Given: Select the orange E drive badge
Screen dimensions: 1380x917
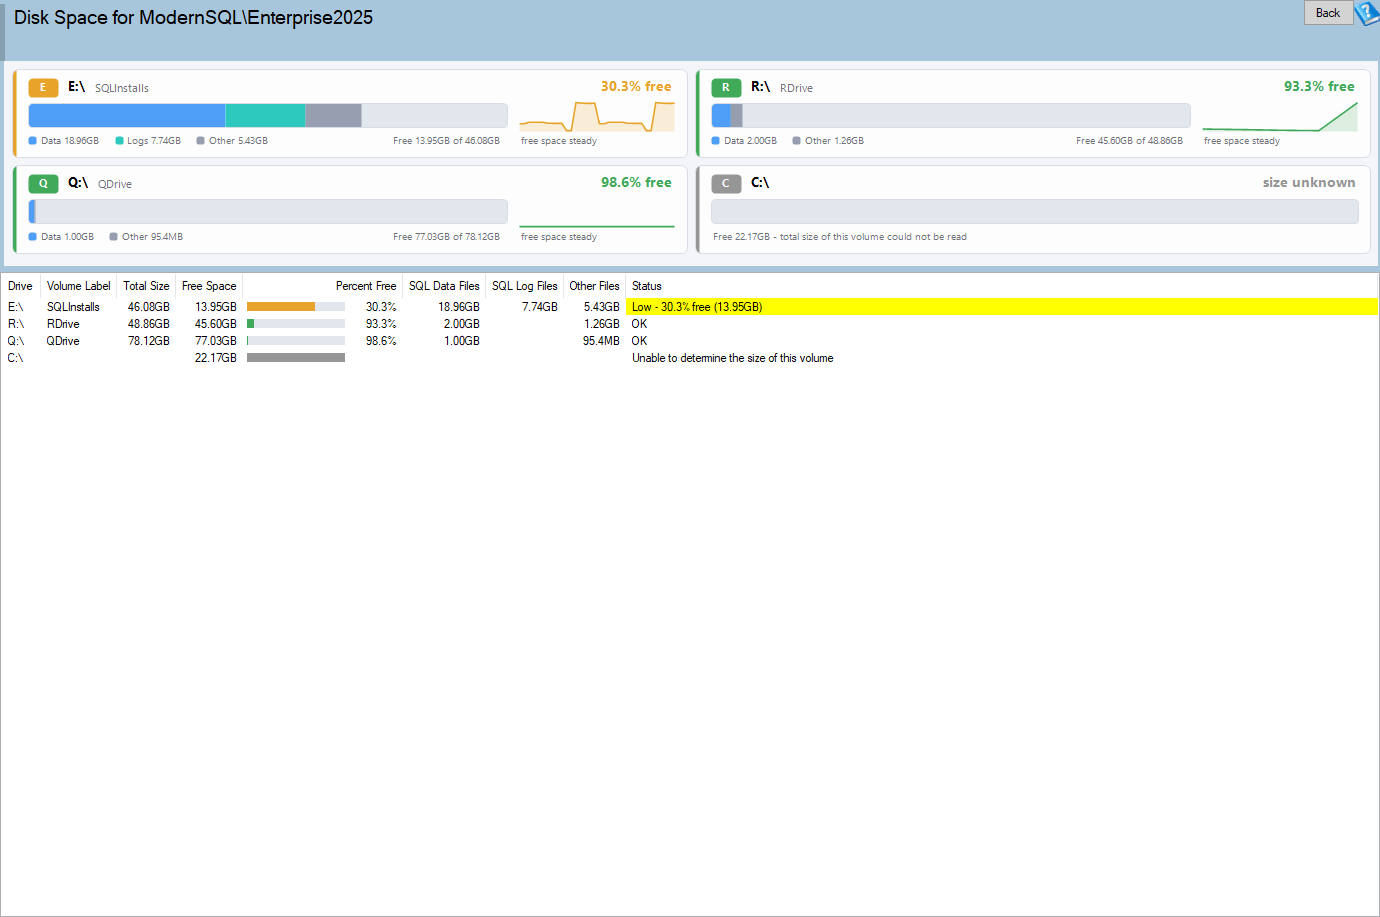Looking at the screenshot, I should tap(43, 87).
